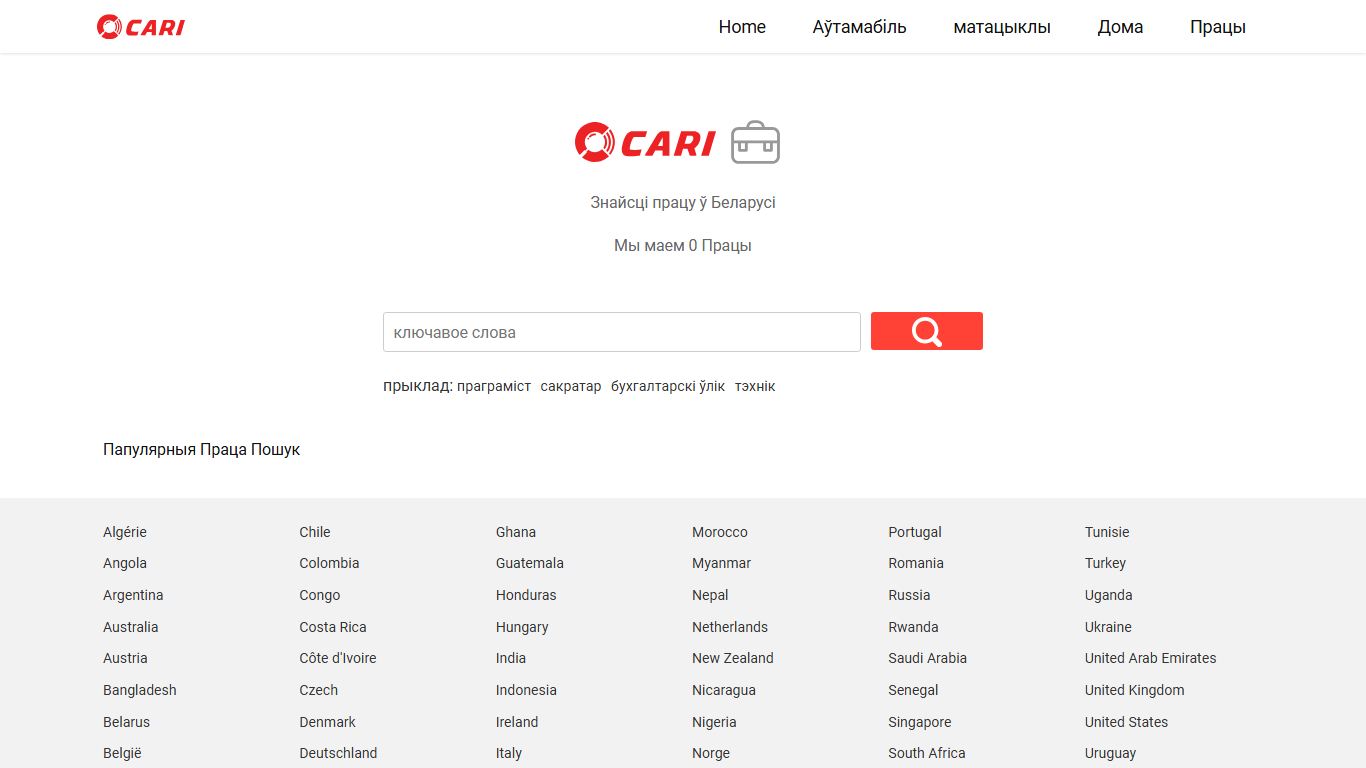1366x768 pixels.
Task: Open the Home menu item
Action: click(742, 27)
